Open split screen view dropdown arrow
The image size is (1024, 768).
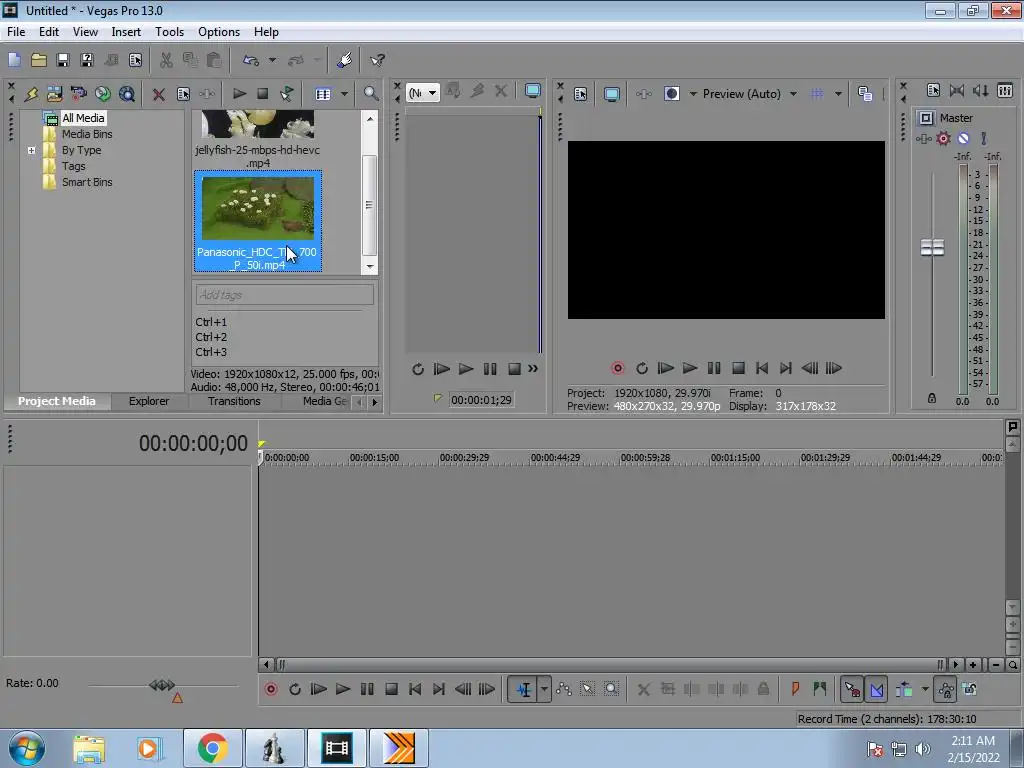pyautogui.click(x=693, y=94)
